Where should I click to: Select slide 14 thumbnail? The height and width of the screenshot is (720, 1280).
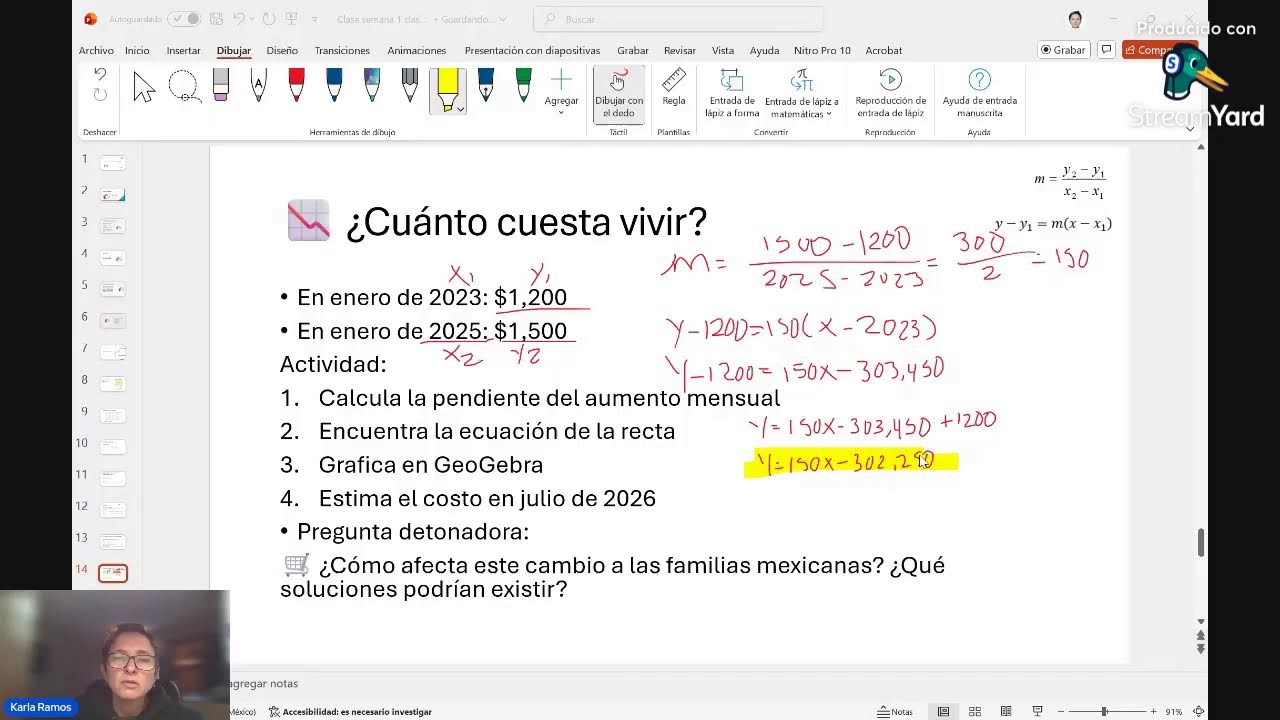pos(113,573)
